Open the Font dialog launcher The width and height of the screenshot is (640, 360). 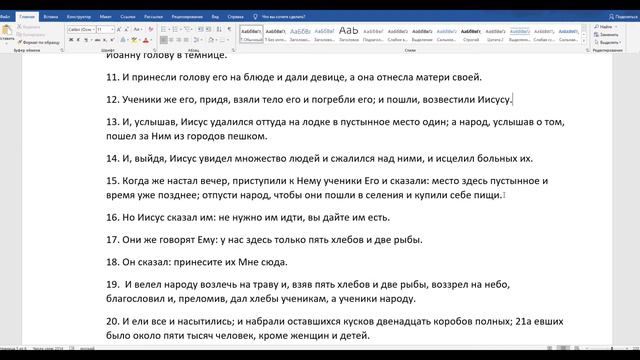pos(154,51)
